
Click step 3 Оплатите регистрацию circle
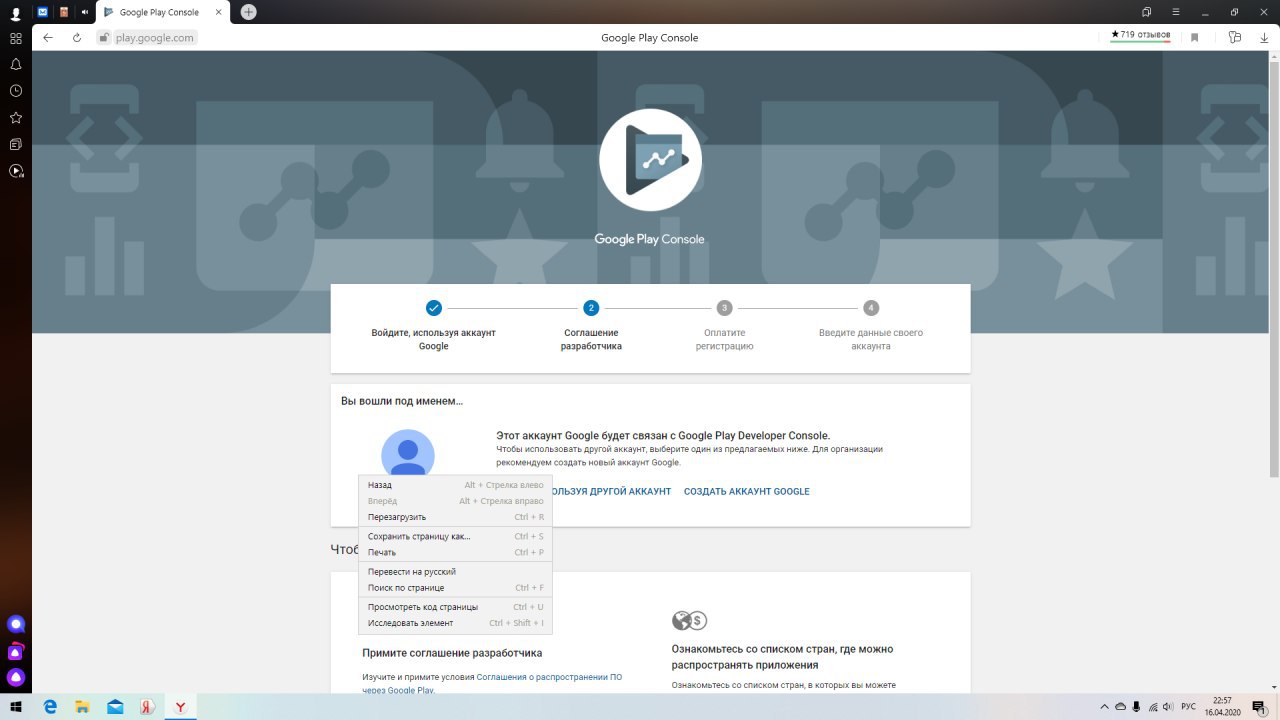724,308
